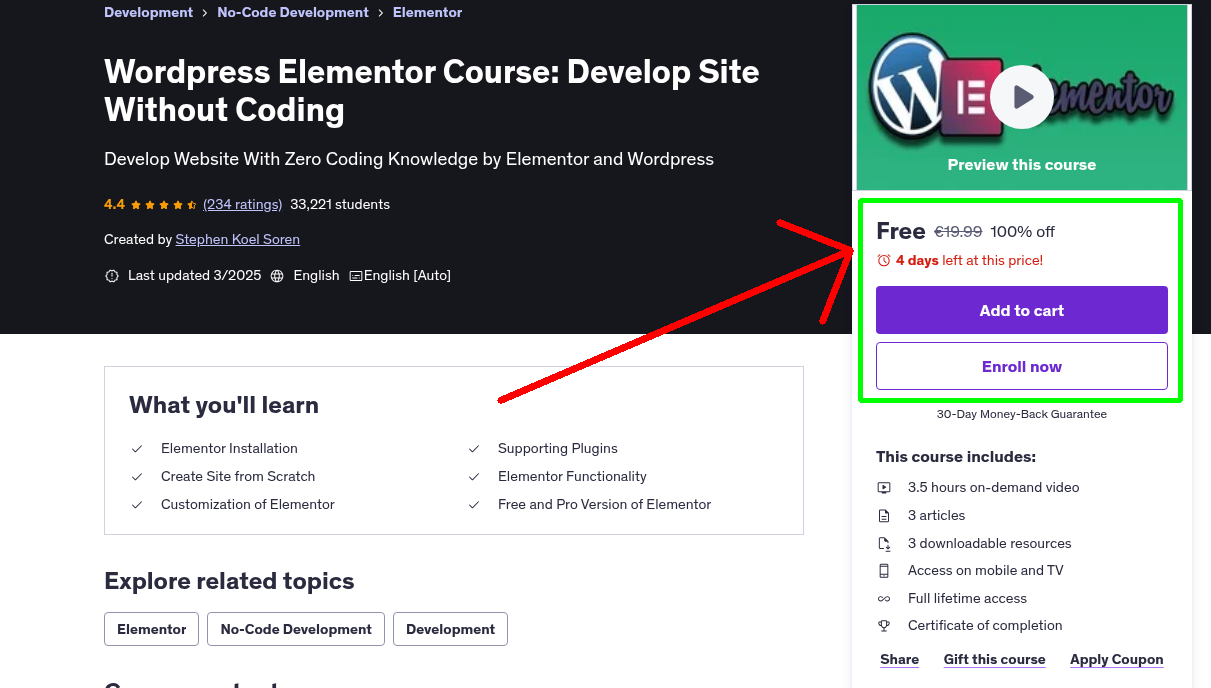This screenshot has height=688, width=1211.
Task: Click the articles document icon
Action: coord(884,516)
